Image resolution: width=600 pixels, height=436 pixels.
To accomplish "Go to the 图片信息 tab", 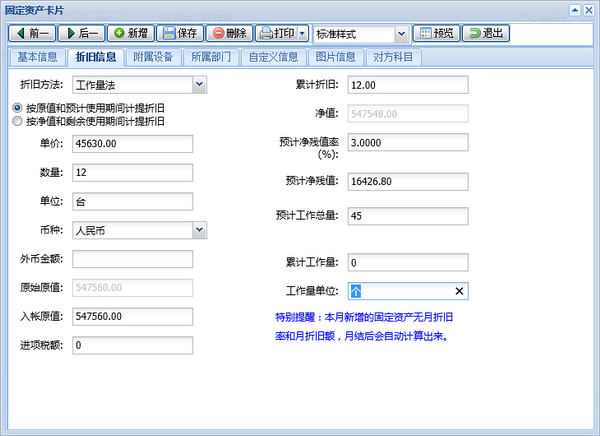I will [x=336, y=57].
